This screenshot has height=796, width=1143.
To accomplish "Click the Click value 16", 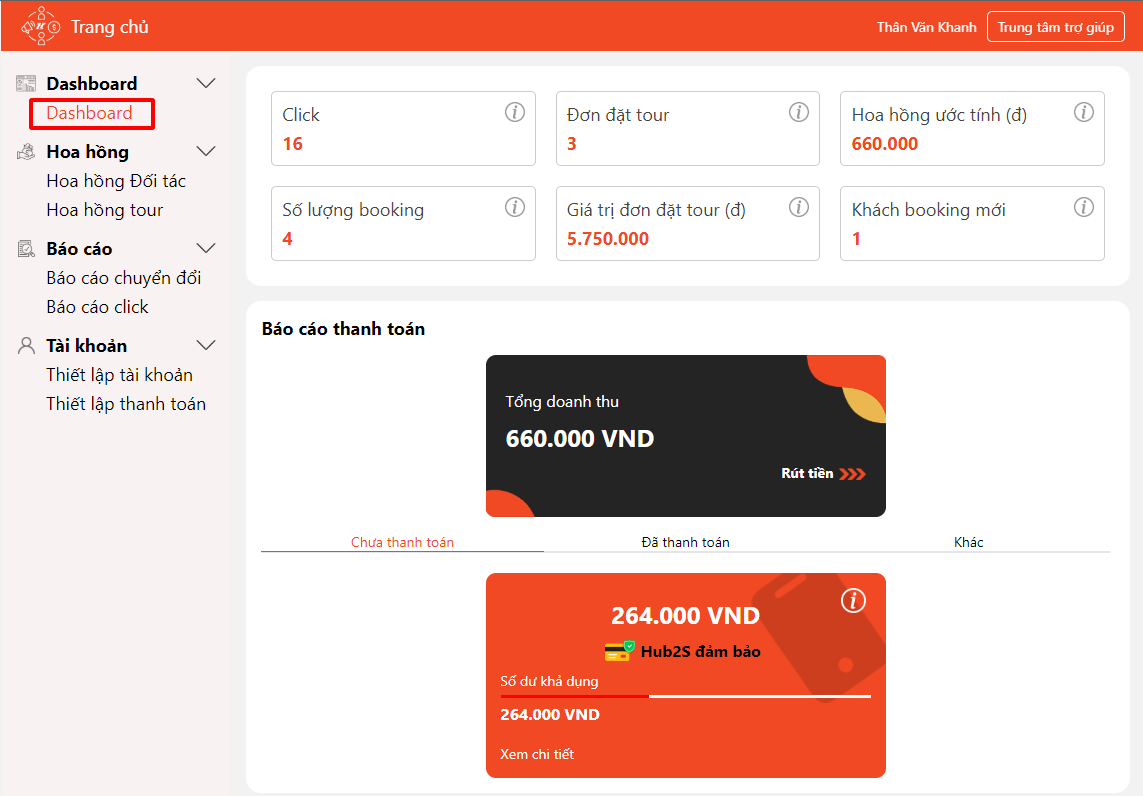I will tap(292, 144).
